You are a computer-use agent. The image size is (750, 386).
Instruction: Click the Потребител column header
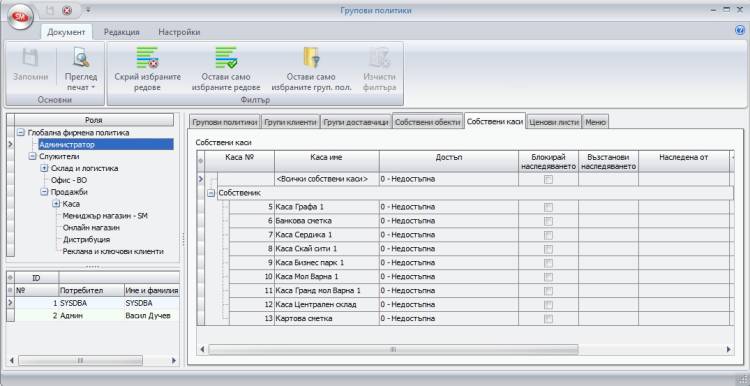pyautogui.click(x=91, y=290)
